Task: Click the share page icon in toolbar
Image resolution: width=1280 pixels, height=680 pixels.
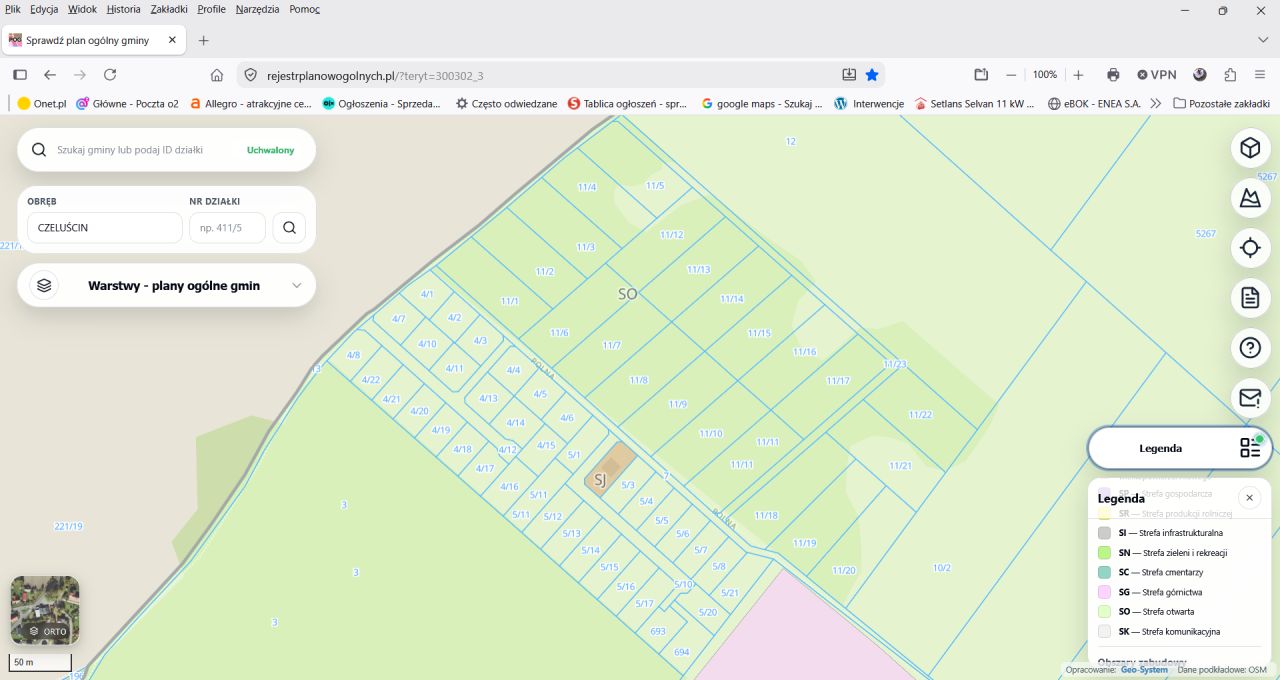Action: (981, 75)
